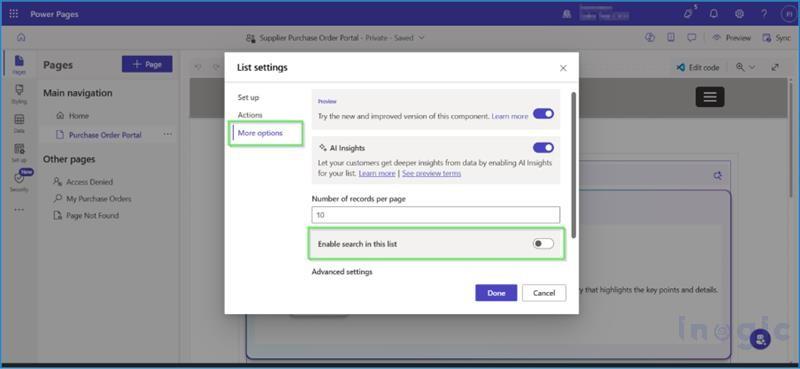Open See preview terms link
This screenshot has height=369, width=800.
pos(431,173)
